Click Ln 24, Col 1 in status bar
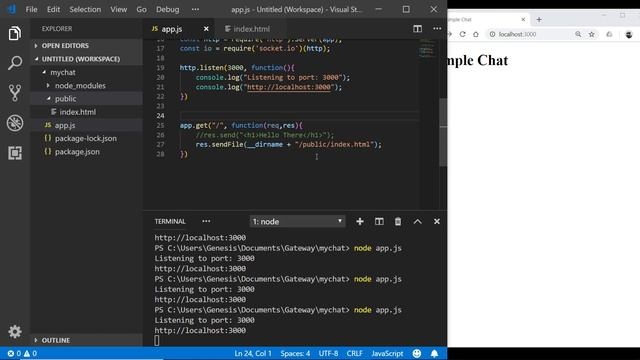This screenshot has width=640, height=360. coord(253,353)
